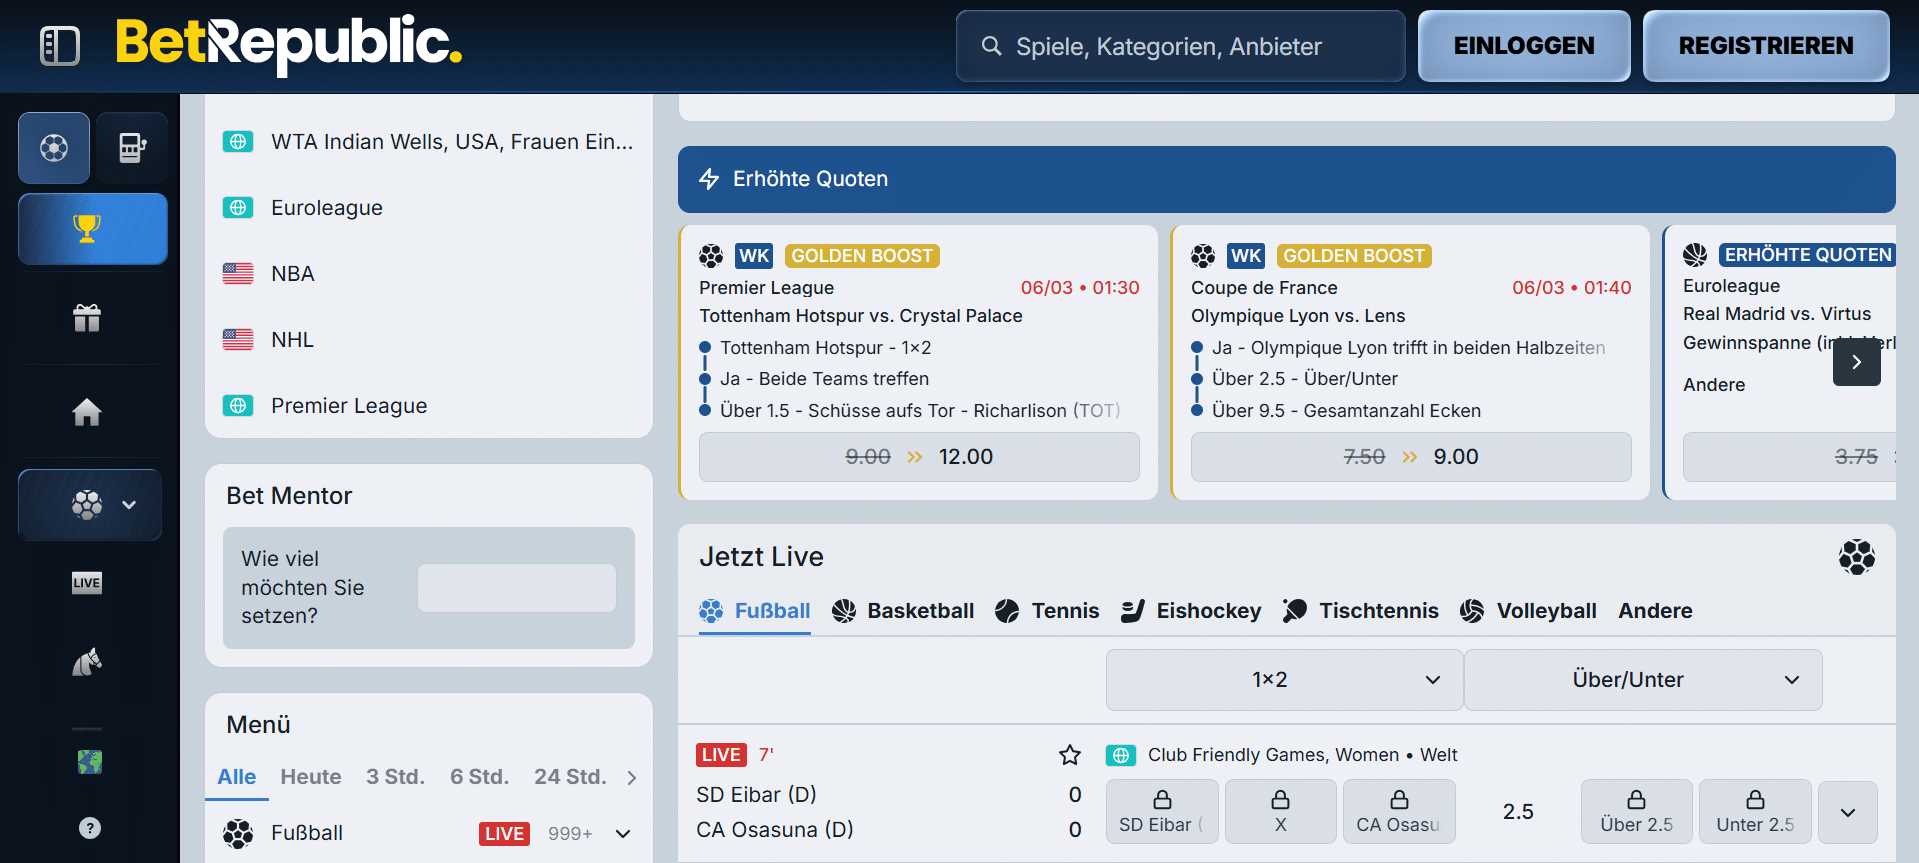Click the REGISTRIEREN button
Screen dimensions: 1919x863
pos(1765,46)
